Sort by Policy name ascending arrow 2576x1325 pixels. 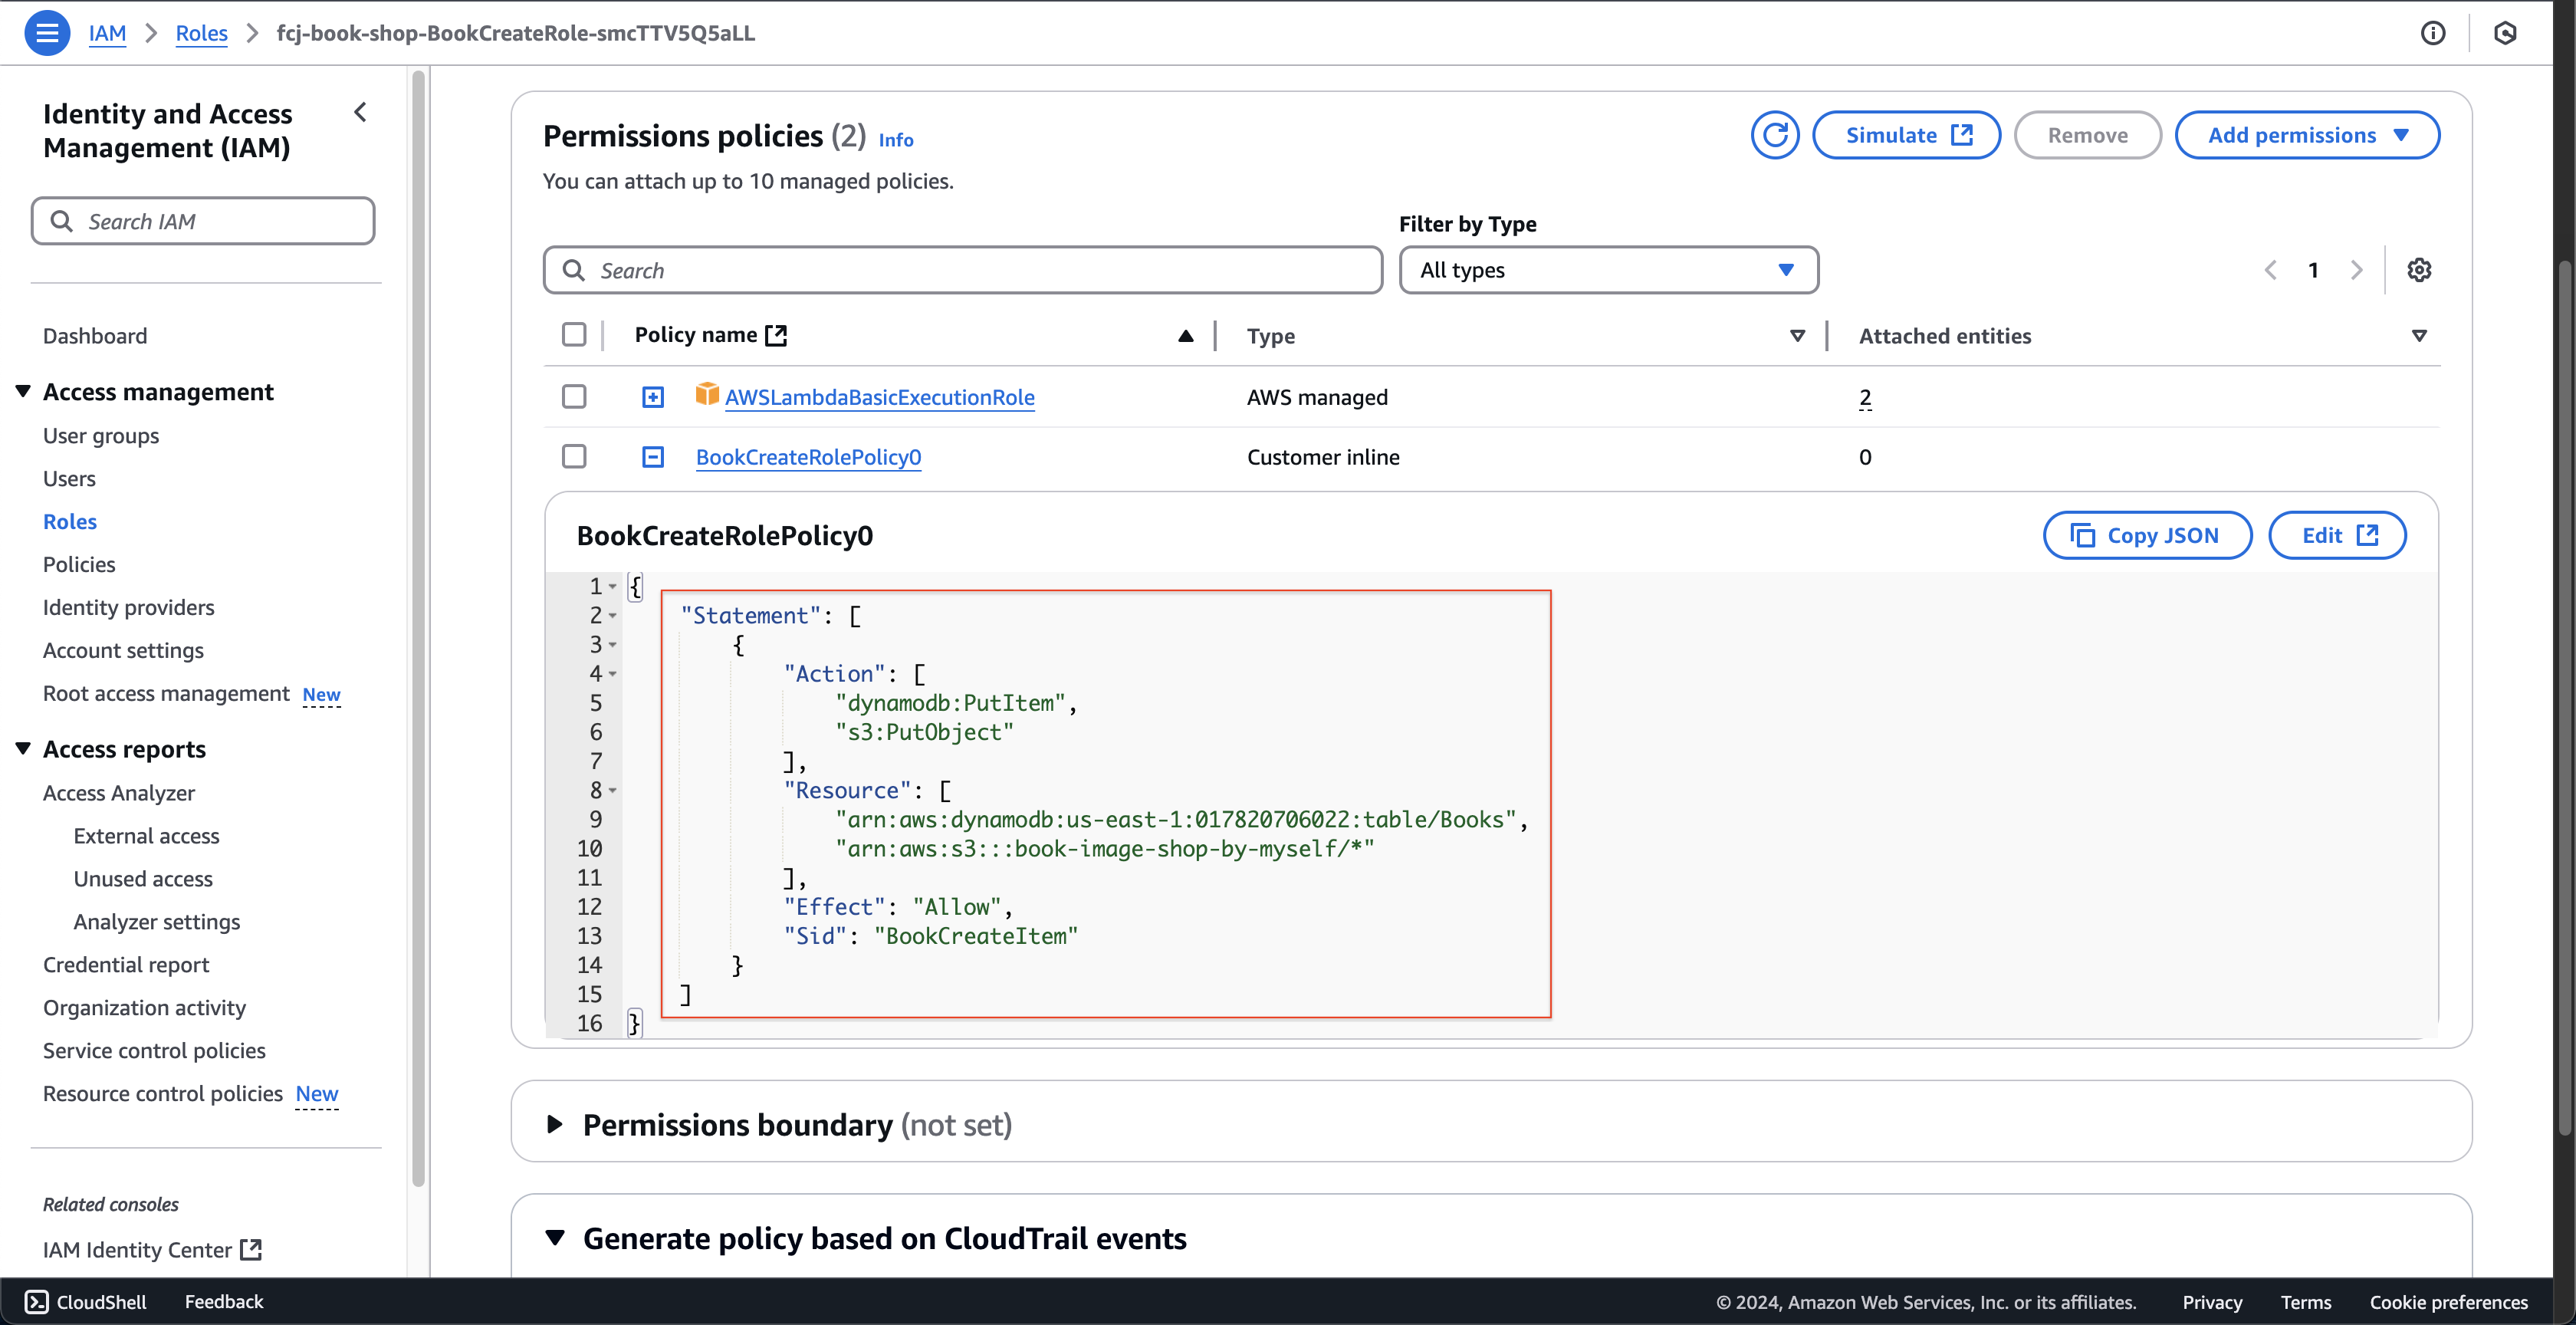1185,336
